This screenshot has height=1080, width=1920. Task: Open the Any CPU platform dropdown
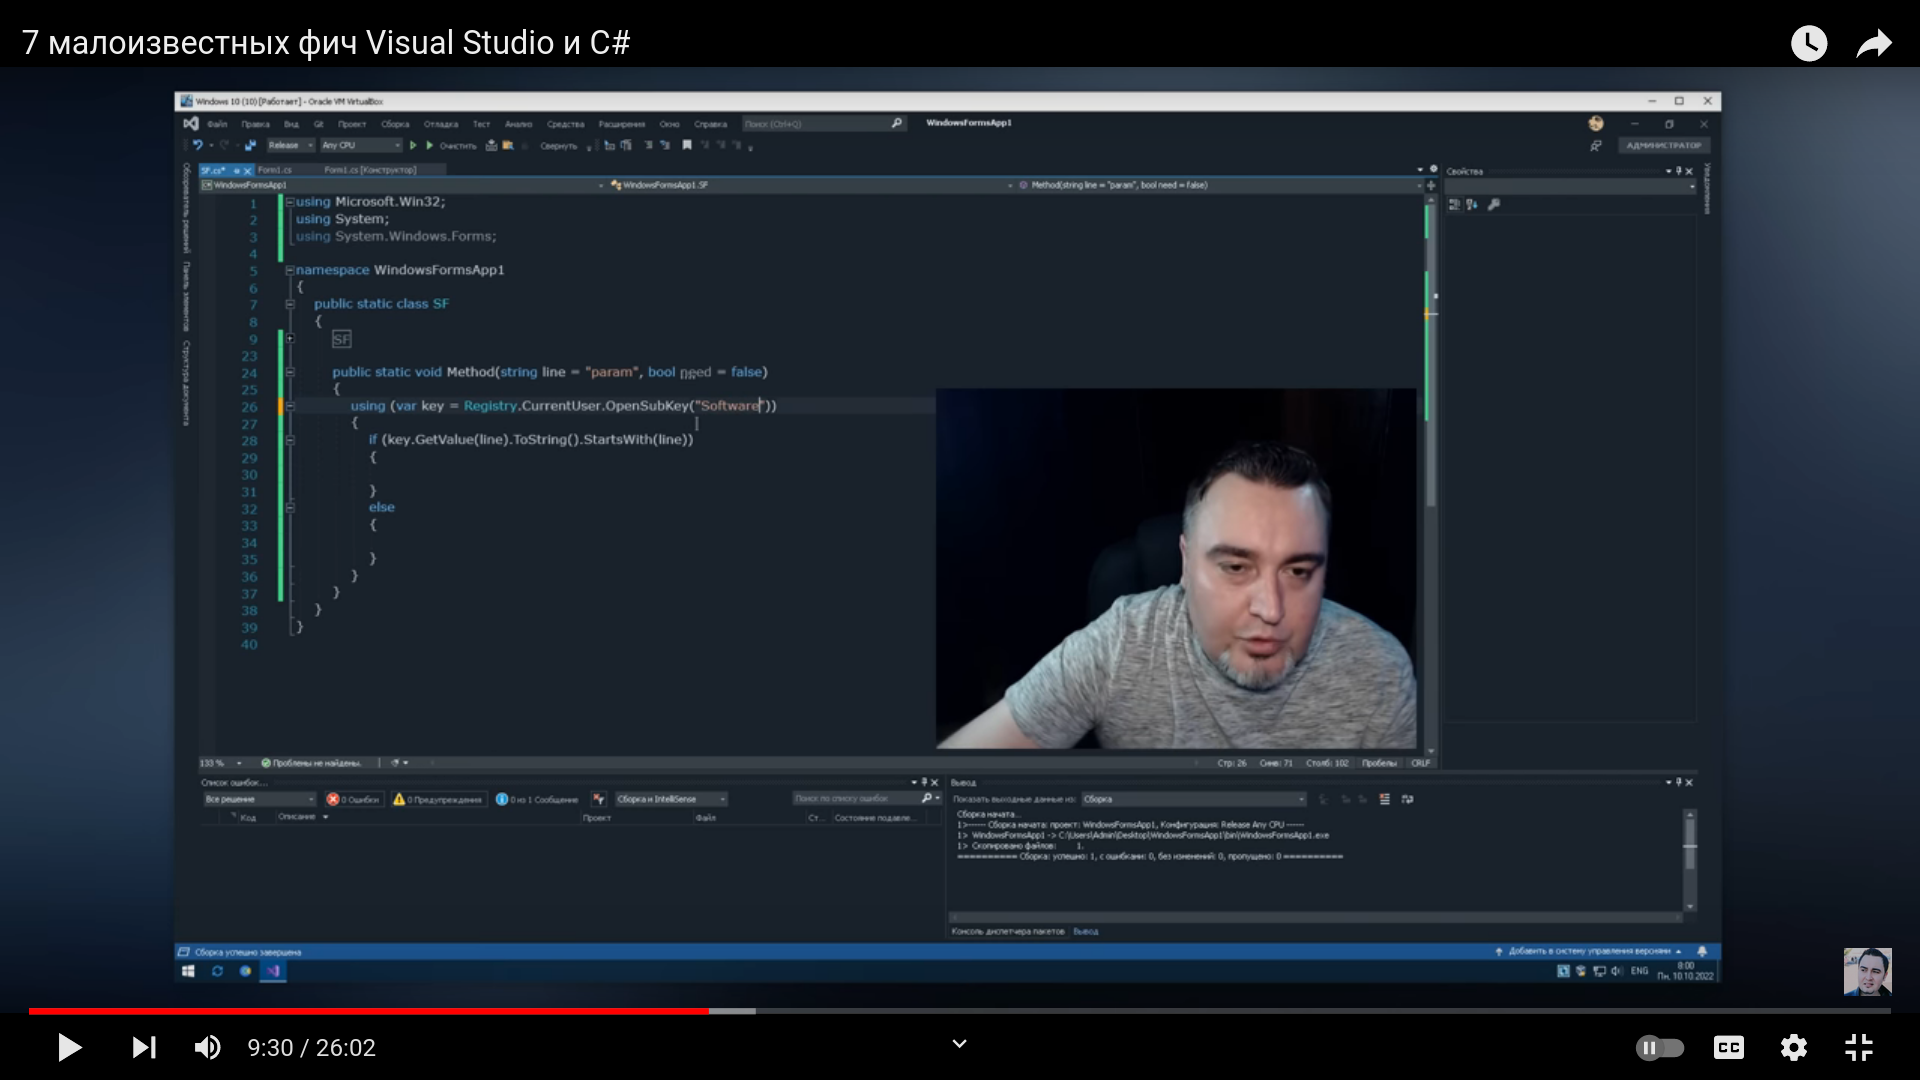coord(360,146)
